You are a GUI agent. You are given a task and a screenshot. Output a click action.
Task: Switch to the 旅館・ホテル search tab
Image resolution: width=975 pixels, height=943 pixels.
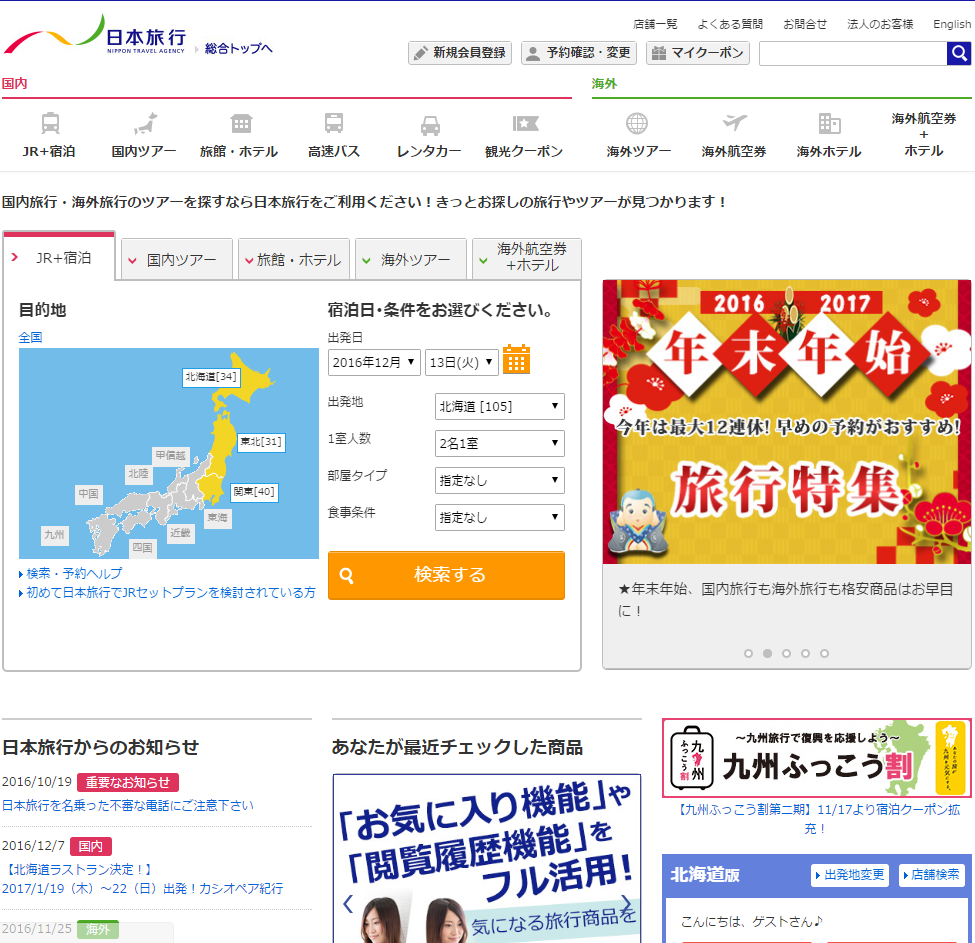(x=294, y=259)
